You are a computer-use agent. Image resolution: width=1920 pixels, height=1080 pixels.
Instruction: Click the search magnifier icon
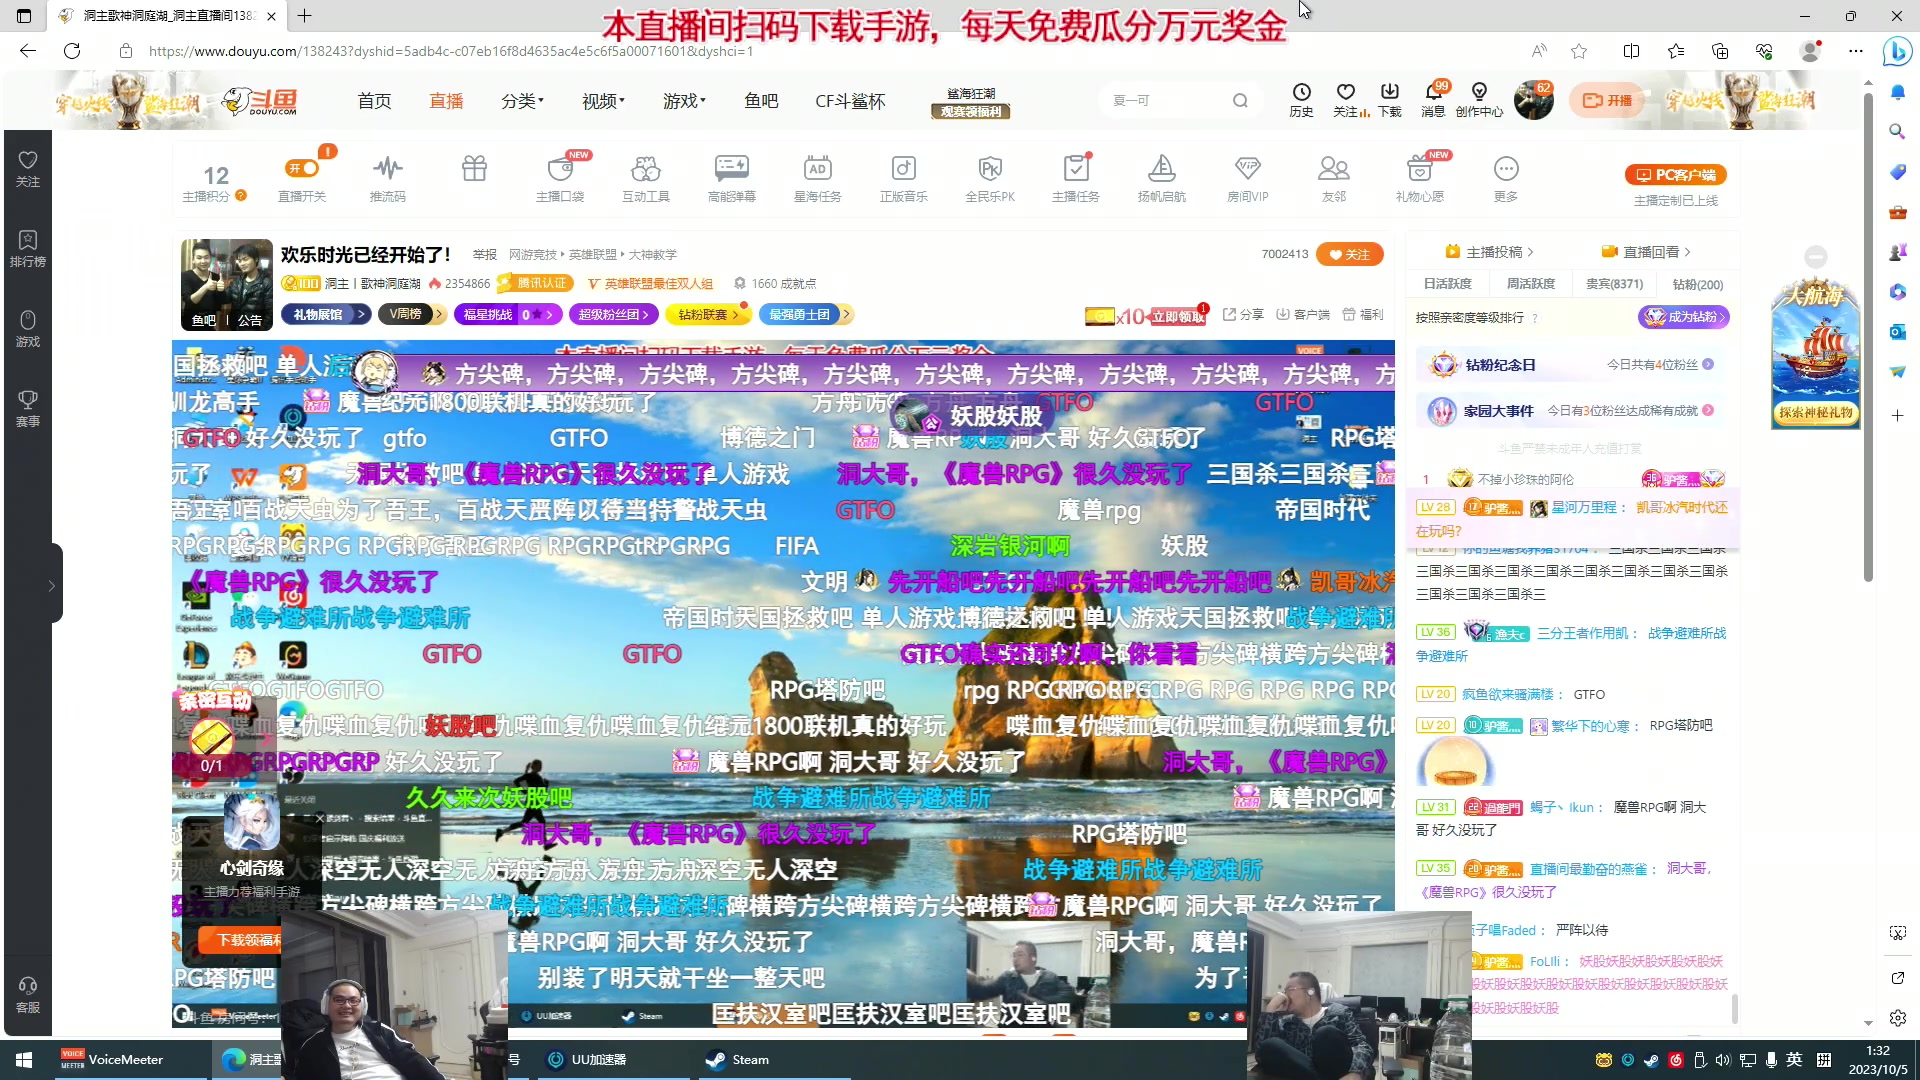point(1240,100)
